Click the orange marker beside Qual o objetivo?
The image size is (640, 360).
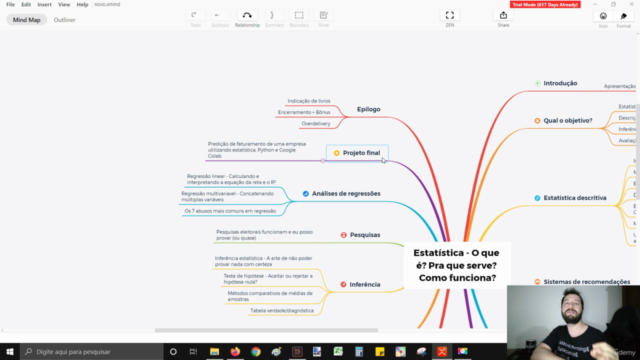coord(537,121)
